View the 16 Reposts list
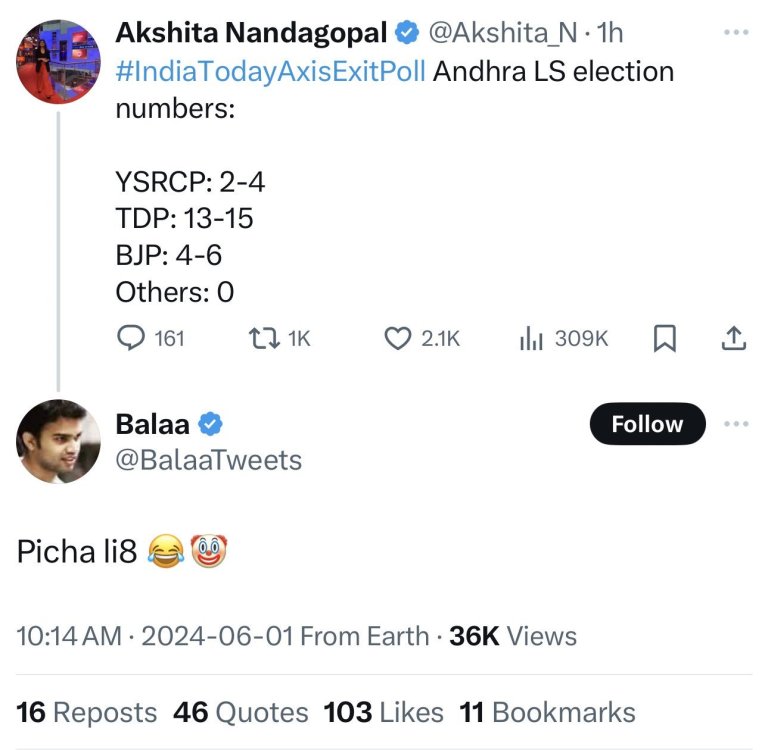The image size is (768, 750). point(87,712)
